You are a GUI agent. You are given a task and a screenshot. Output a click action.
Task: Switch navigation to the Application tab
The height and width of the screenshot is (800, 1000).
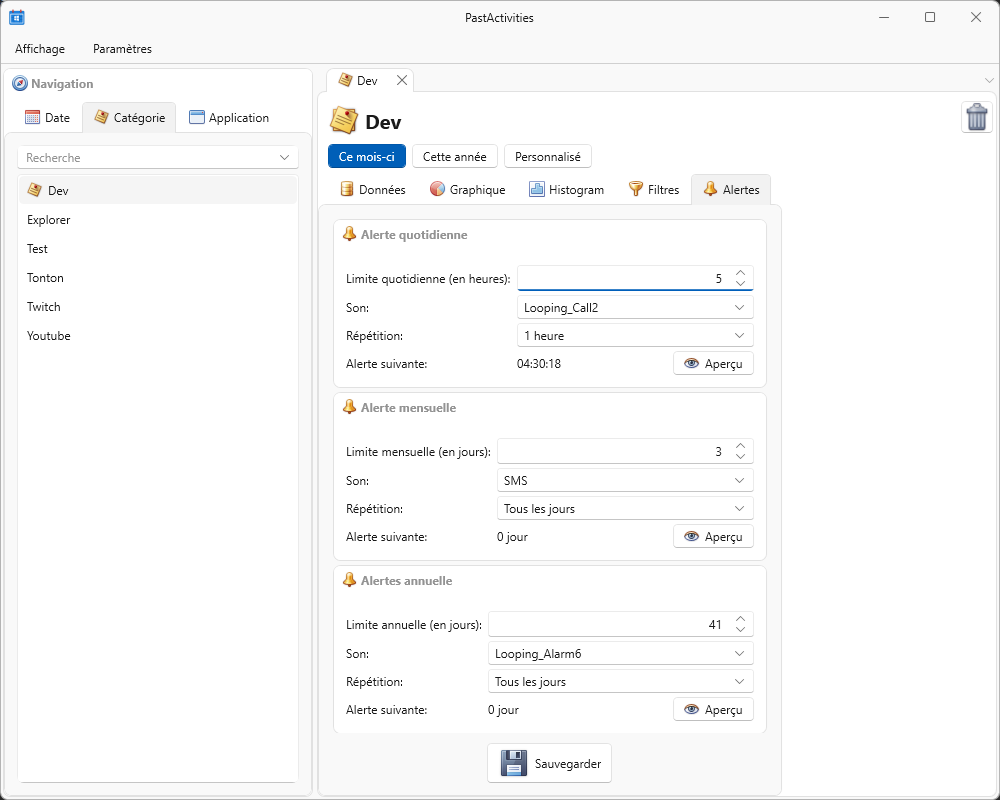[228, 117]
